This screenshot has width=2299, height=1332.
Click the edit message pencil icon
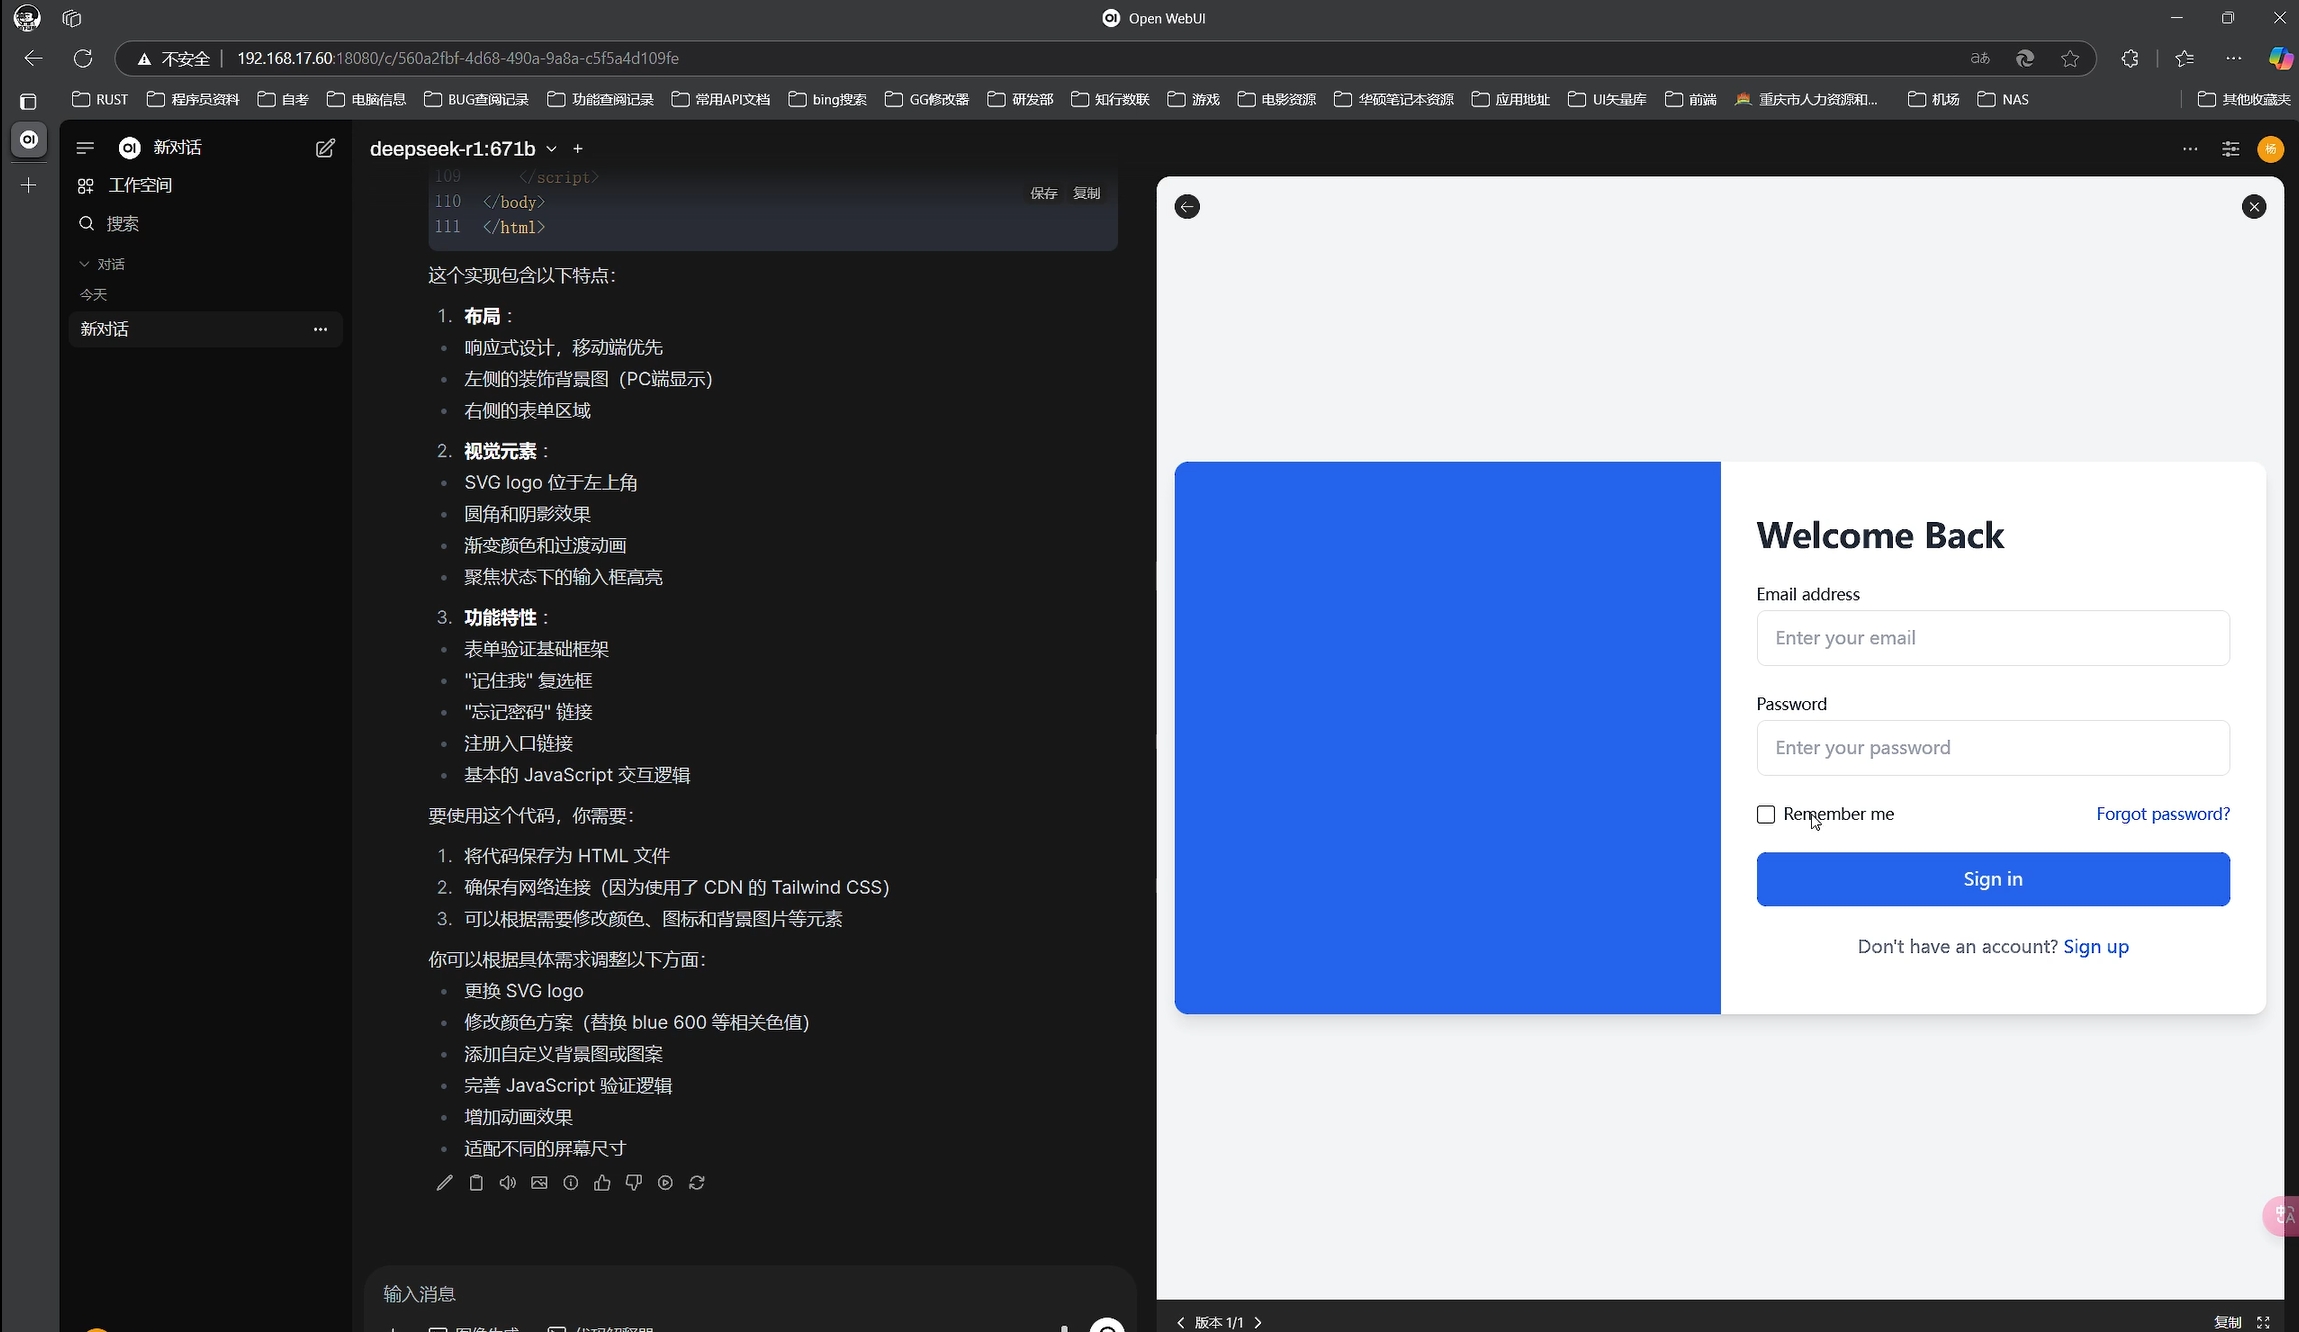(x=445, y=1183)
